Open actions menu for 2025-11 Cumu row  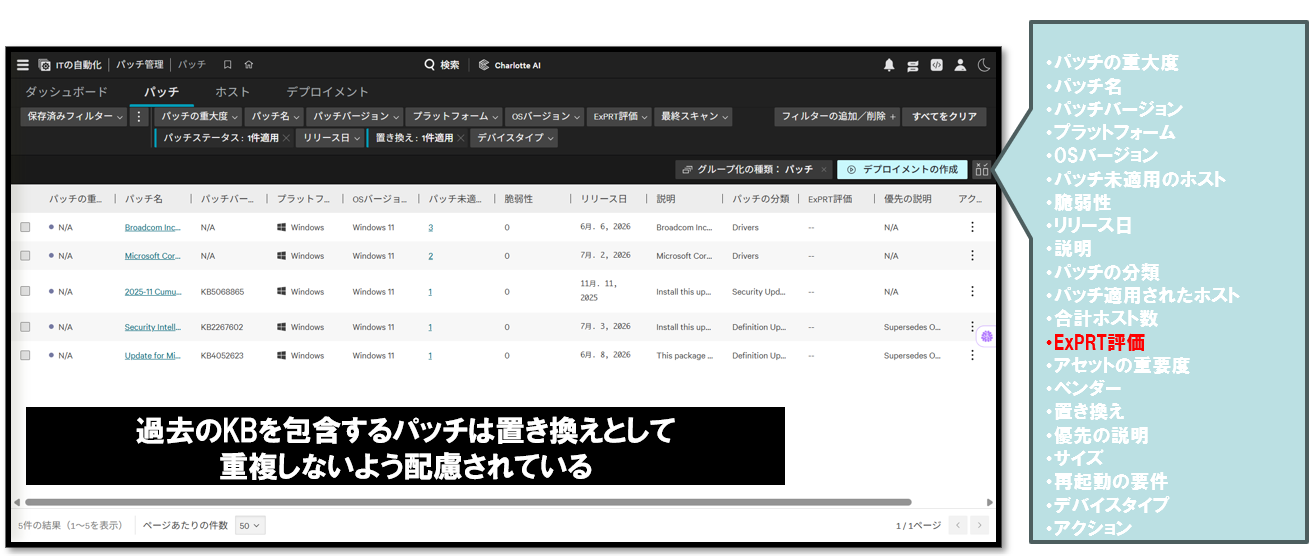click(x=972, y=291)
